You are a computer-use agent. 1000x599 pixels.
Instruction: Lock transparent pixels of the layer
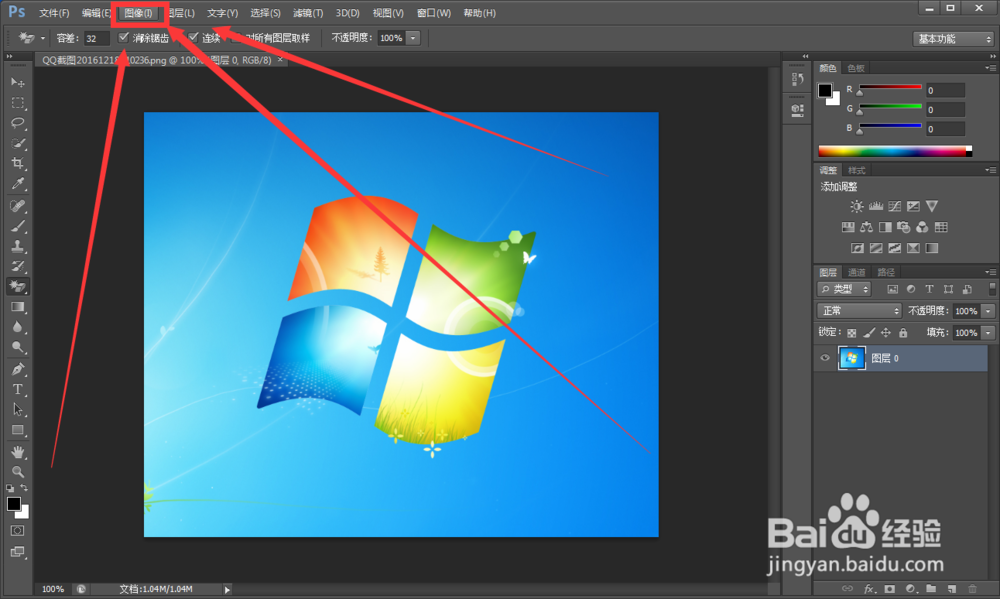851,332
